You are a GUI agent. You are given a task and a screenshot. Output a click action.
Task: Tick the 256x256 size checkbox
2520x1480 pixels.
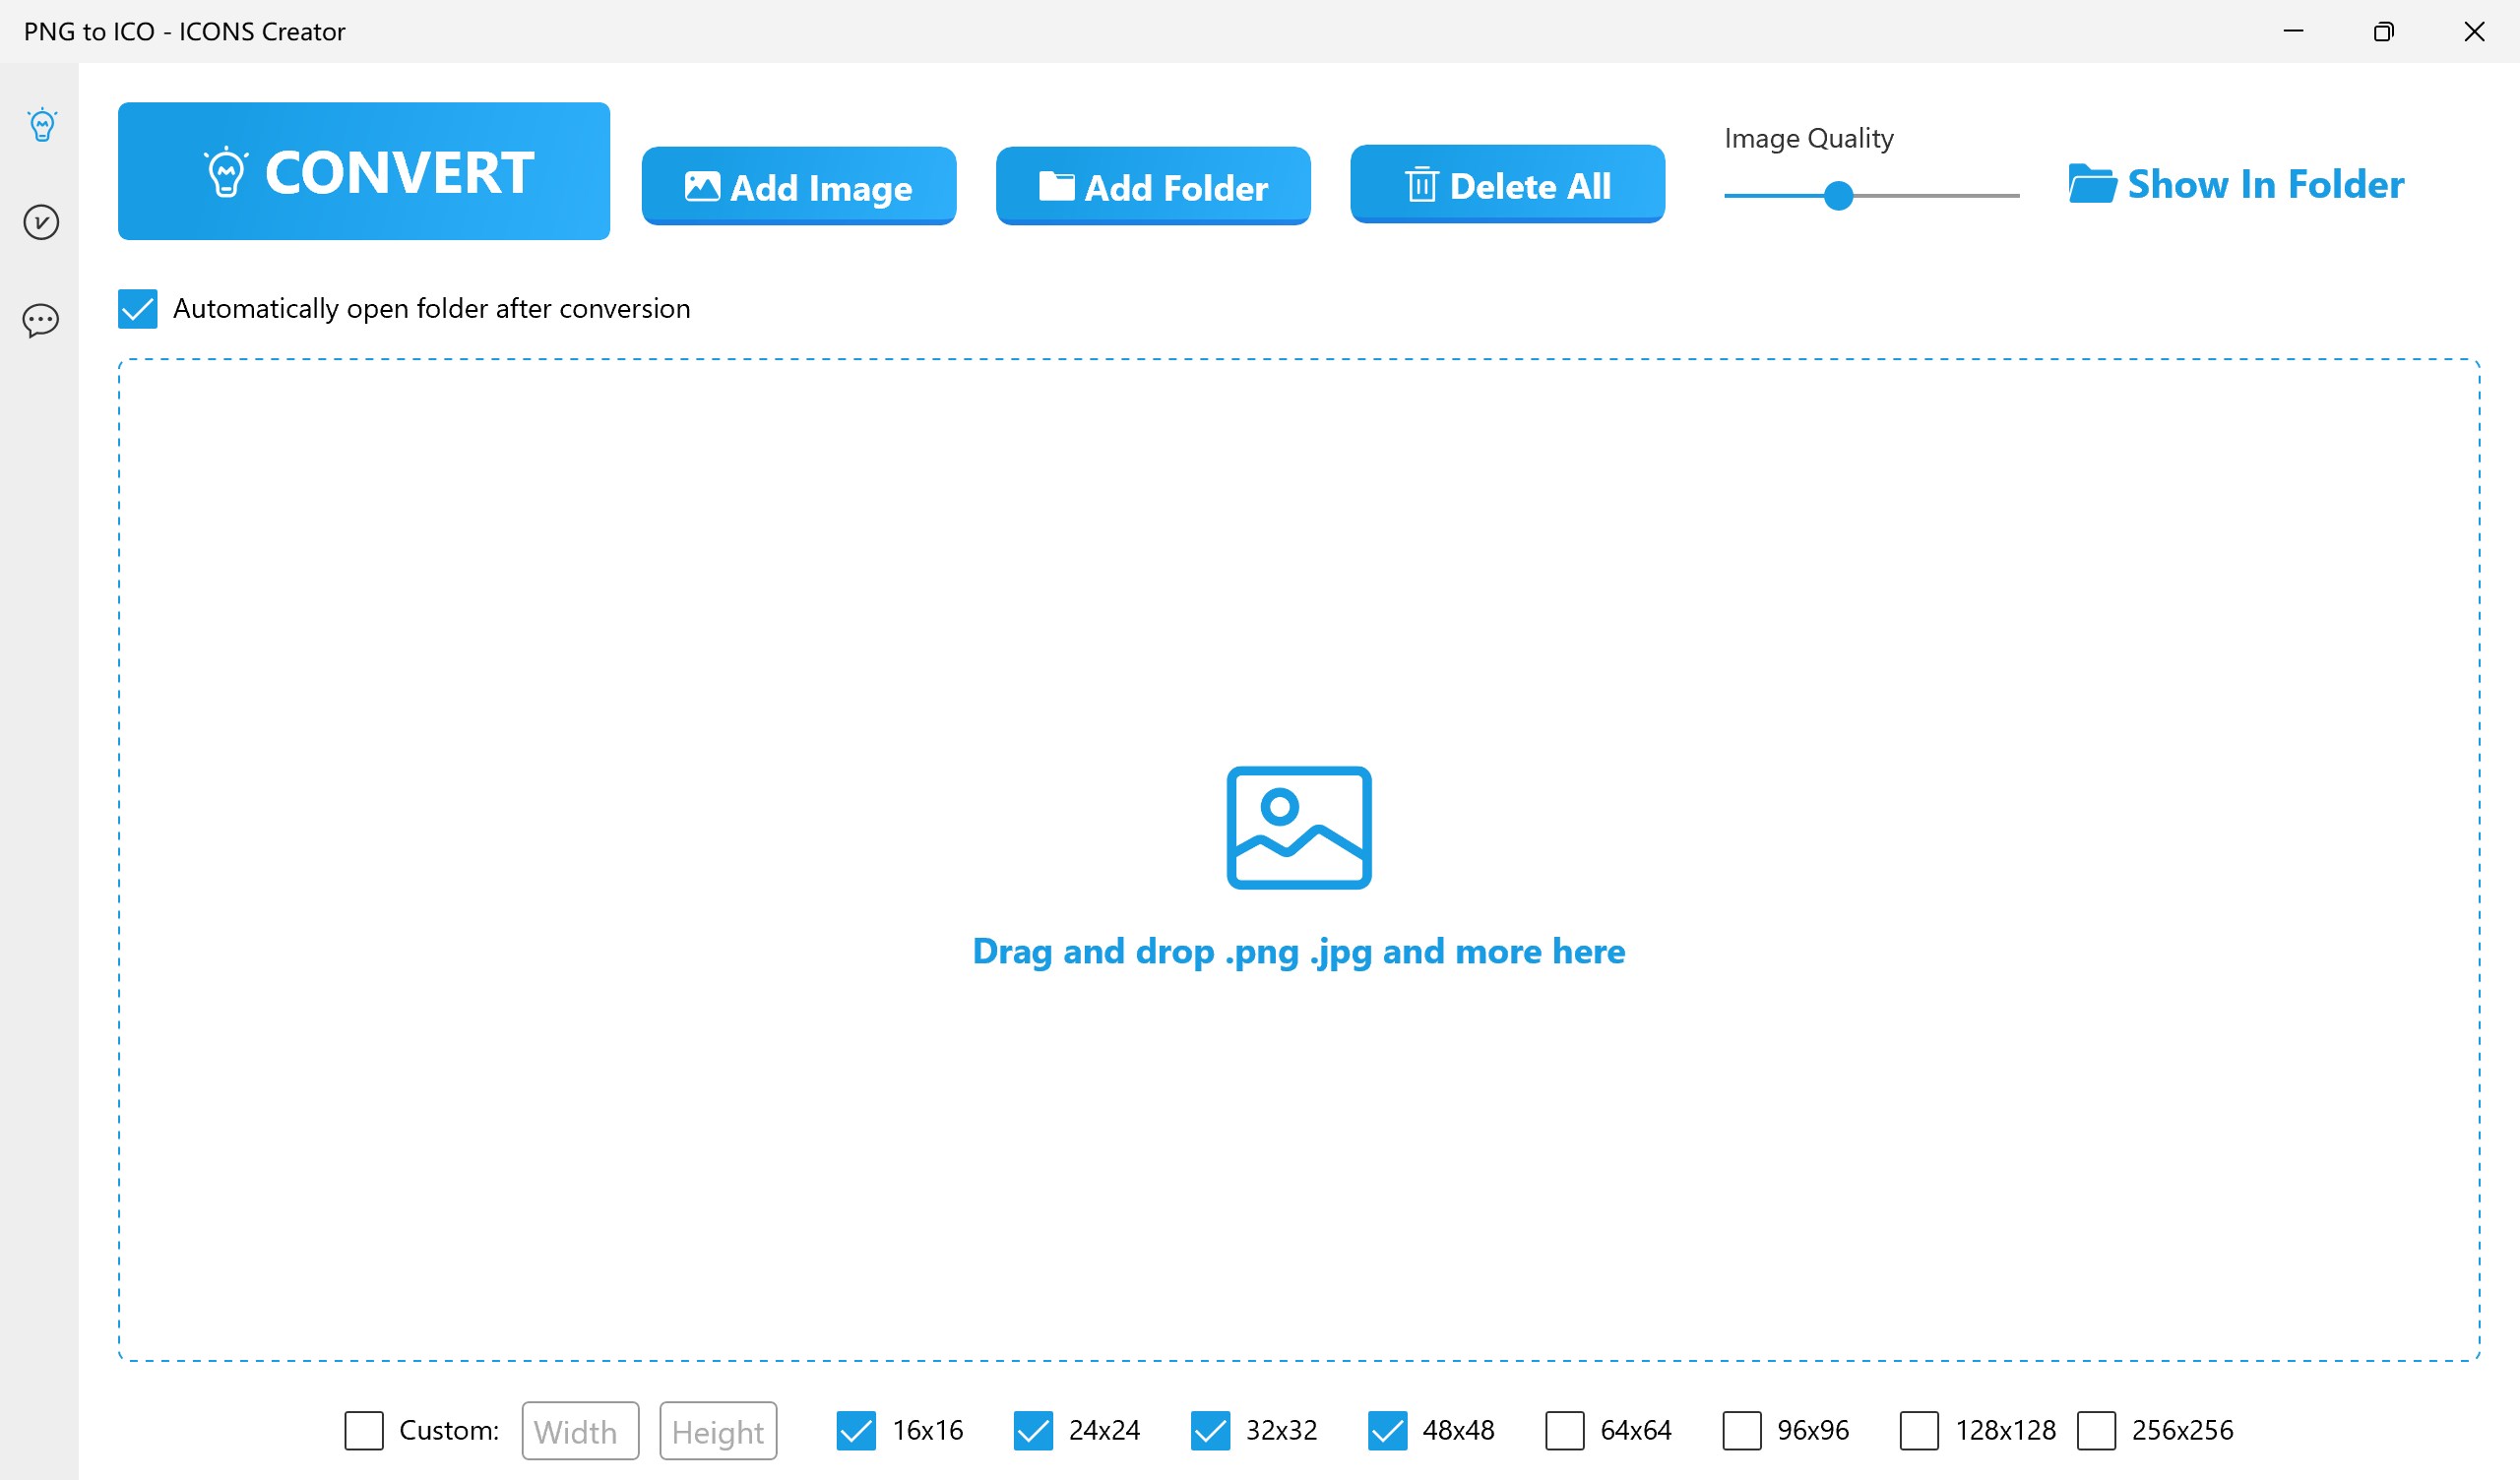2096,1430
